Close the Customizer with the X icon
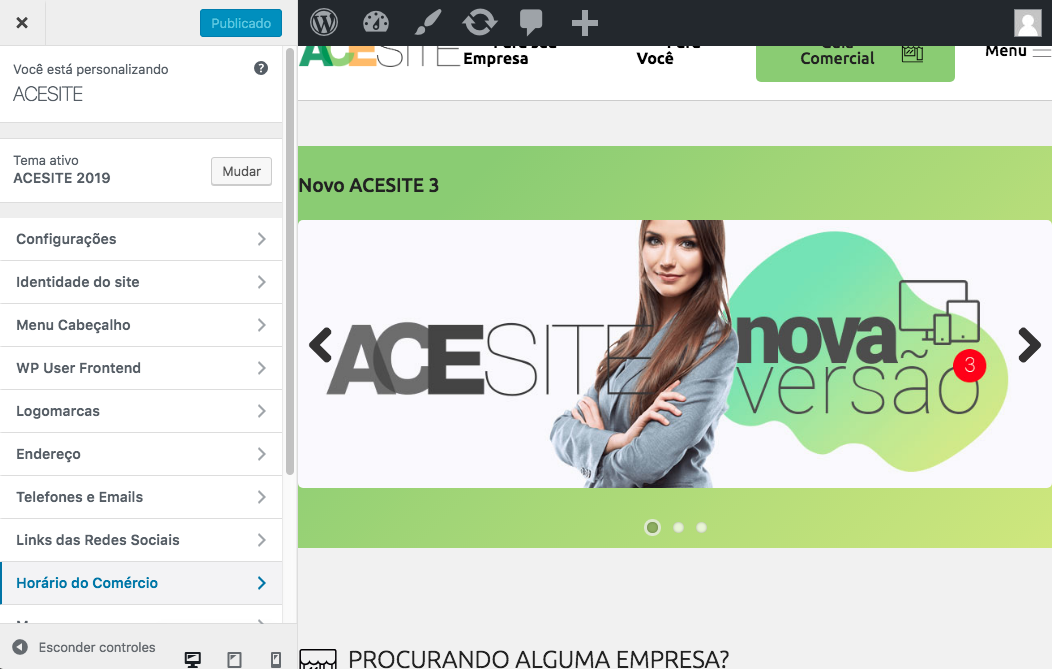The width and height of the screenshot is (1052, 669). pos(22,23)
